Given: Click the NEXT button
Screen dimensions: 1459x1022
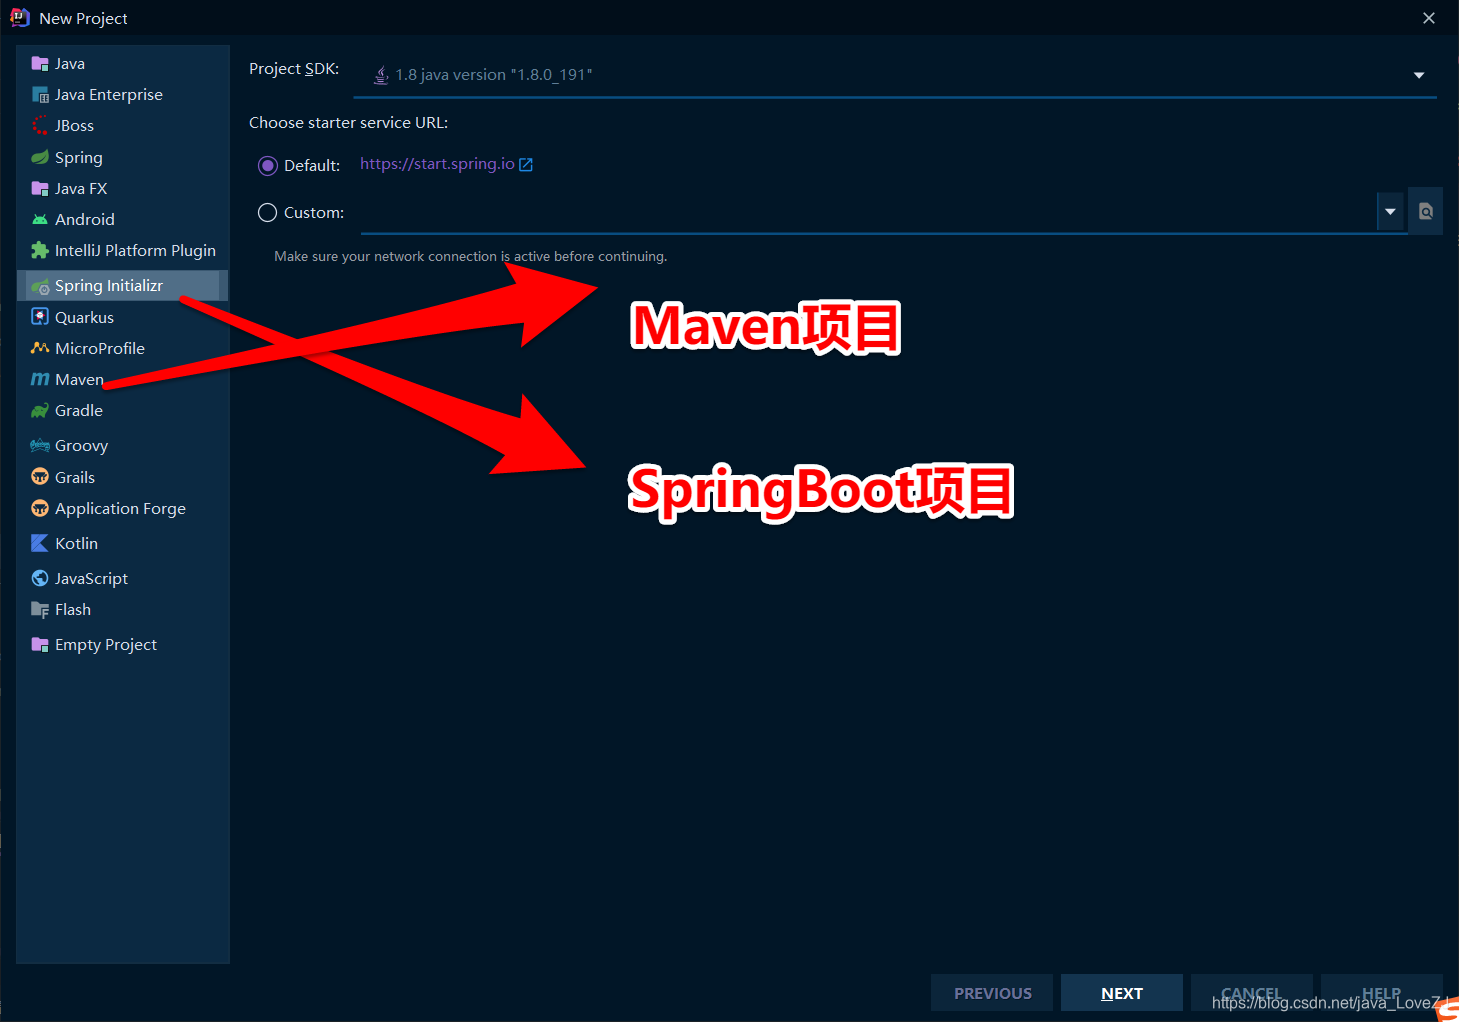Looking at the screenshot, I should (x=1122, y=993).
